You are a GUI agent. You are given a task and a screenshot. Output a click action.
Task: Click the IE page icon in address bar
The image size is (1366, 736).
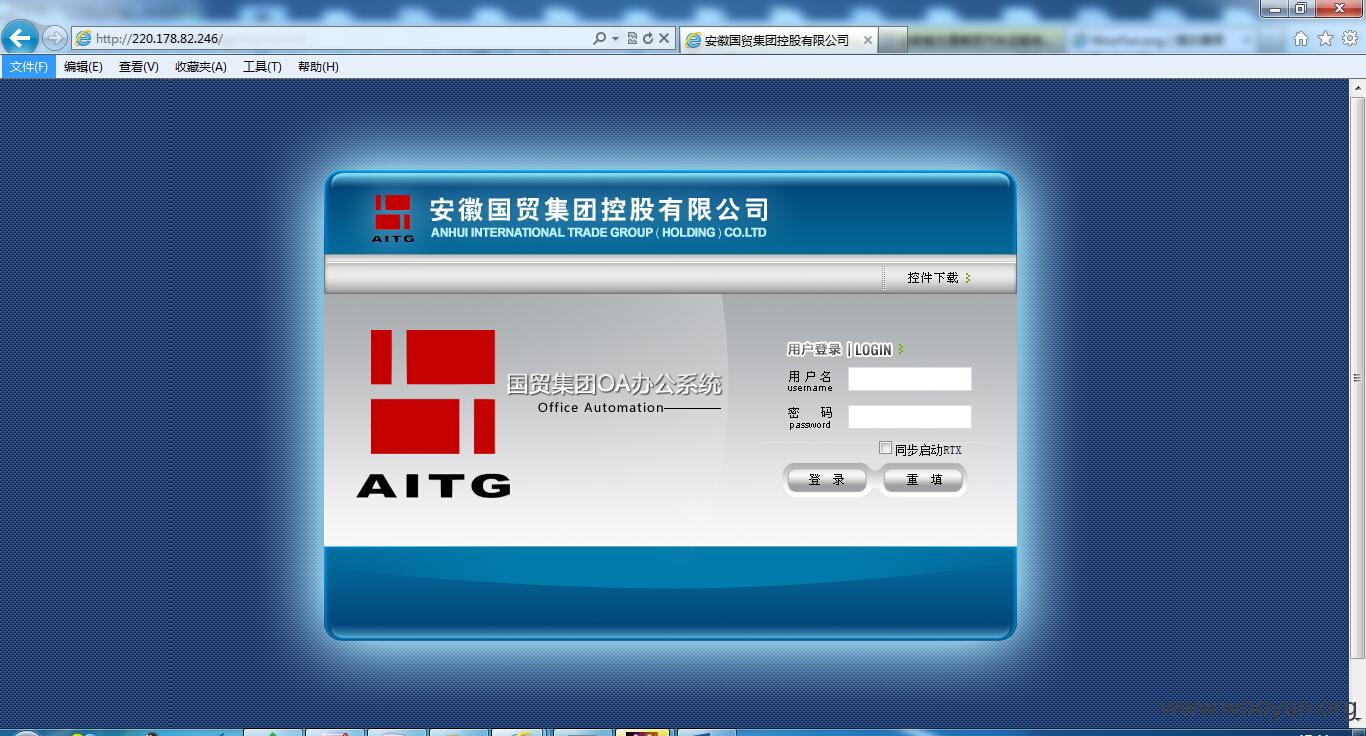(84, 38)
